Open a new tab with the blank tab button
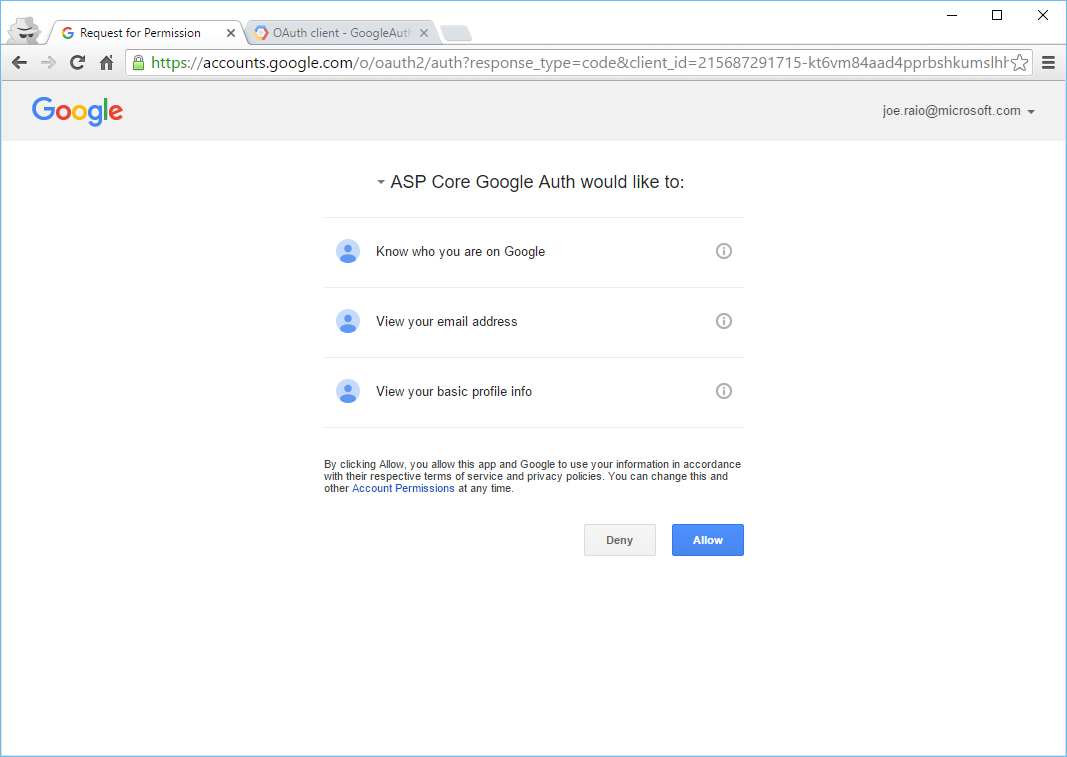Image resolution: width=1067 pixels, height=757 pixels. [456, 33]
